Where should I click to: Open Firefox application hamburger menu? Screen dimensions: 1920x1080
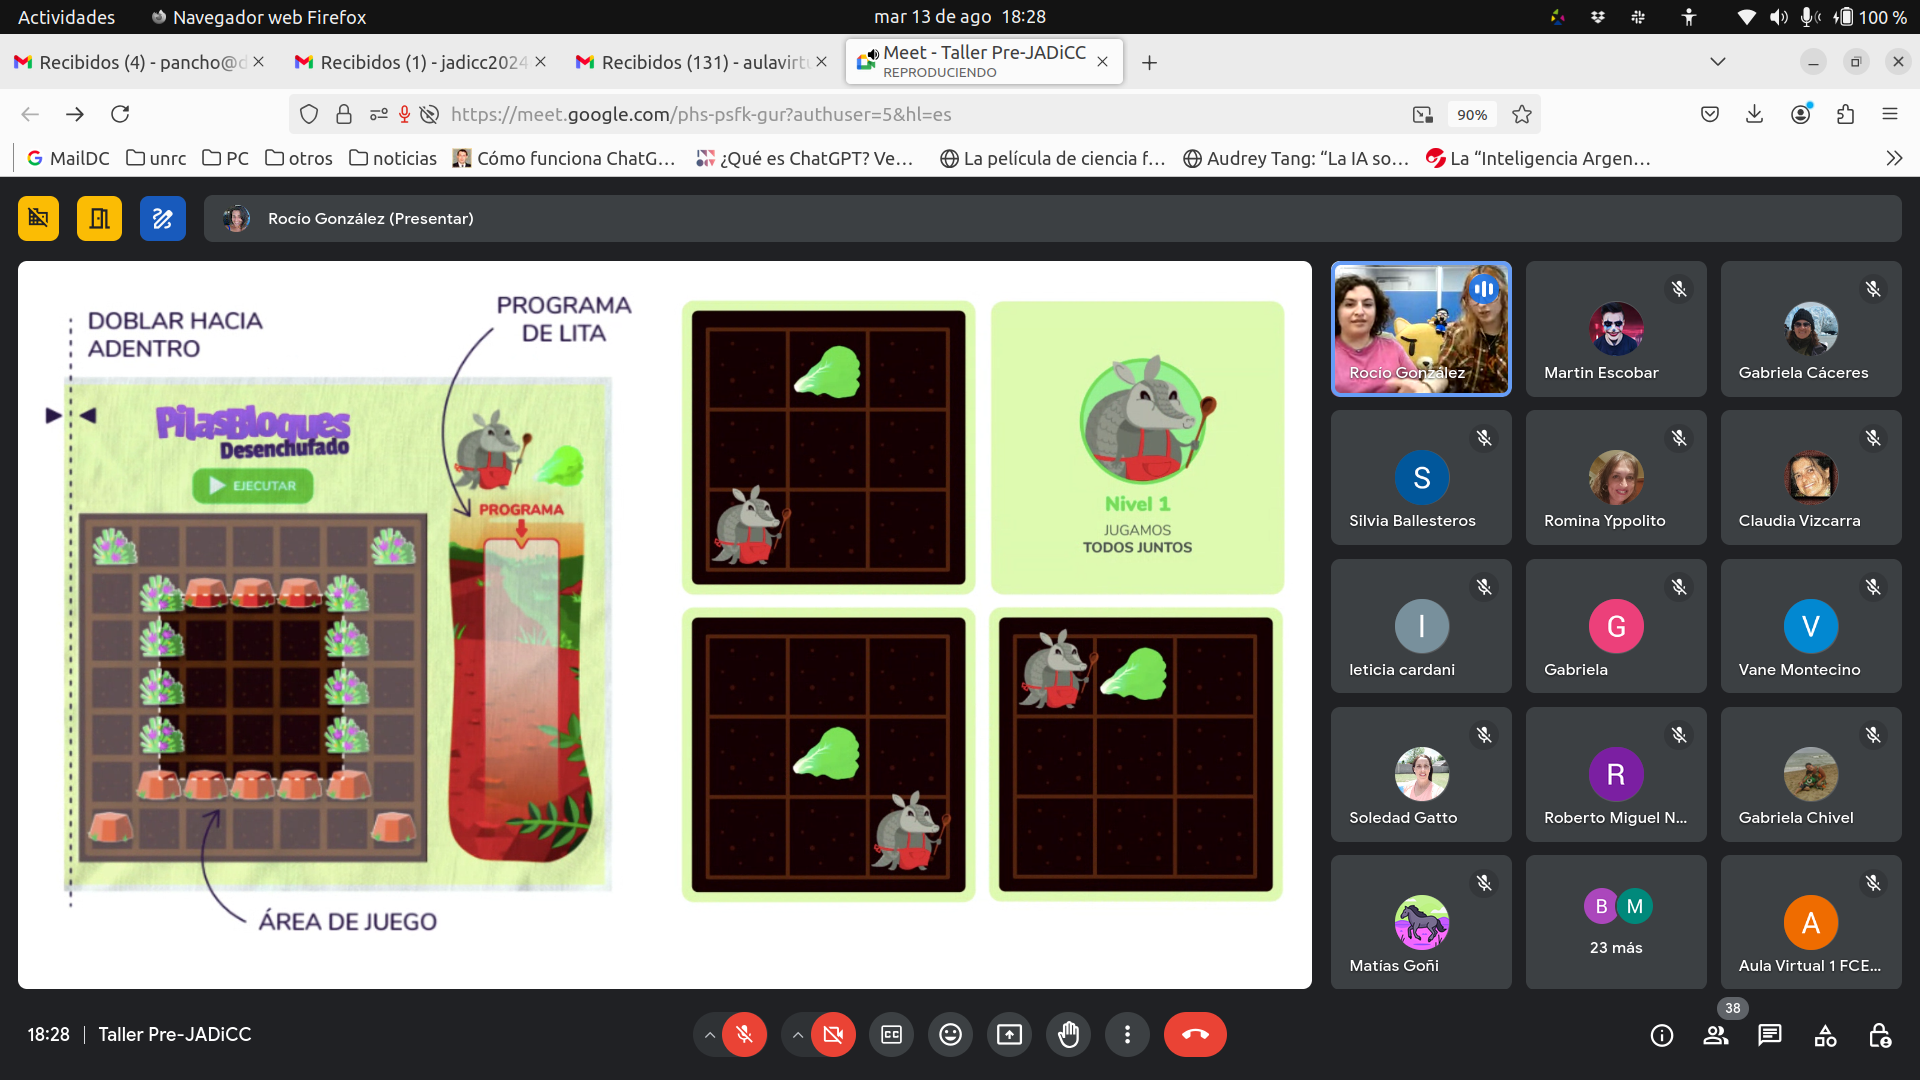(x=1890, y=114)
